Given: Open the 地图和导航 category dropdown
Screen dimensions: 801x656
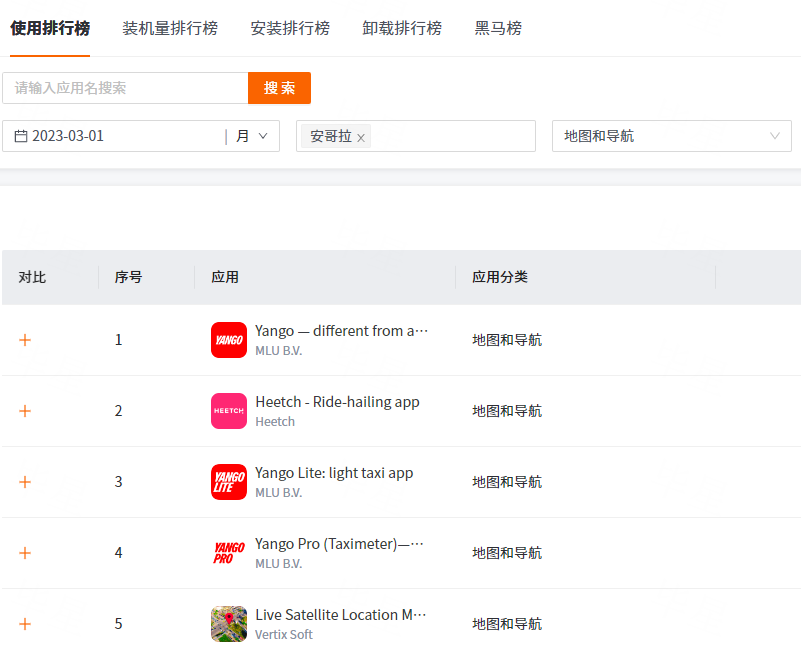Looking at the screenshot, I should click(672, 136).
